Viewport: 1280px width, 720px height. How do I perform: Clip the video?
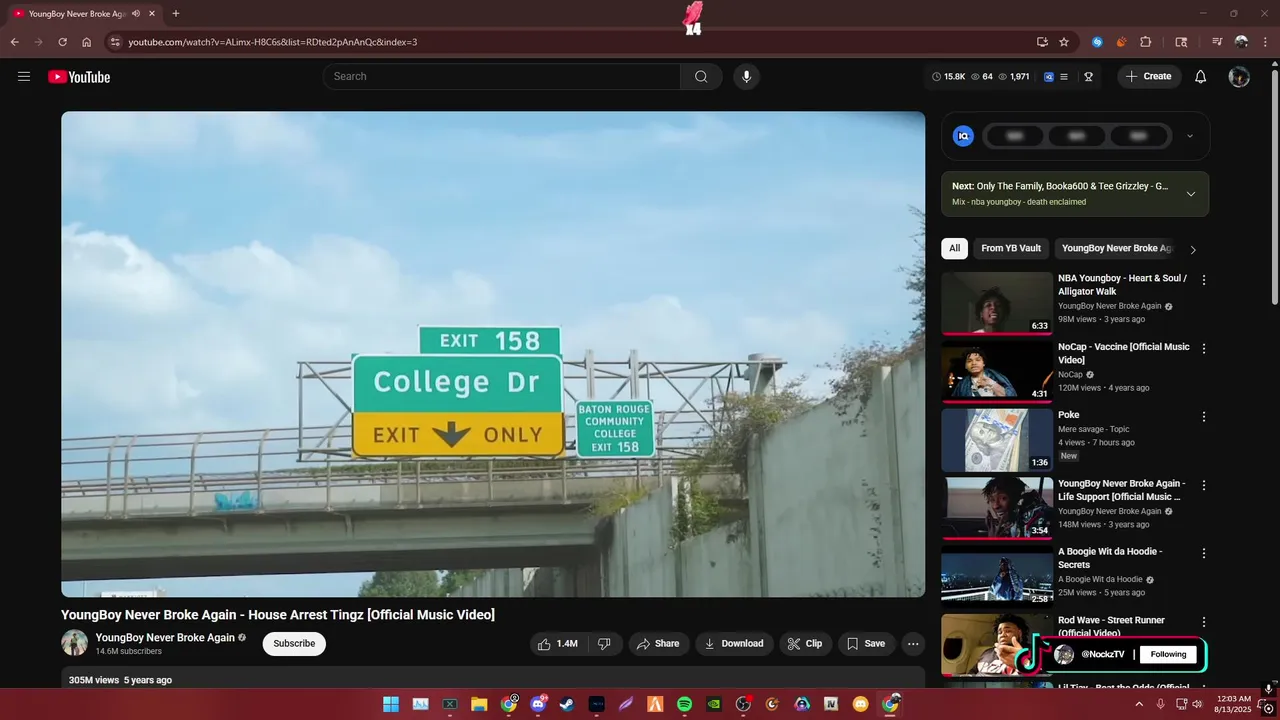(805, 644)
